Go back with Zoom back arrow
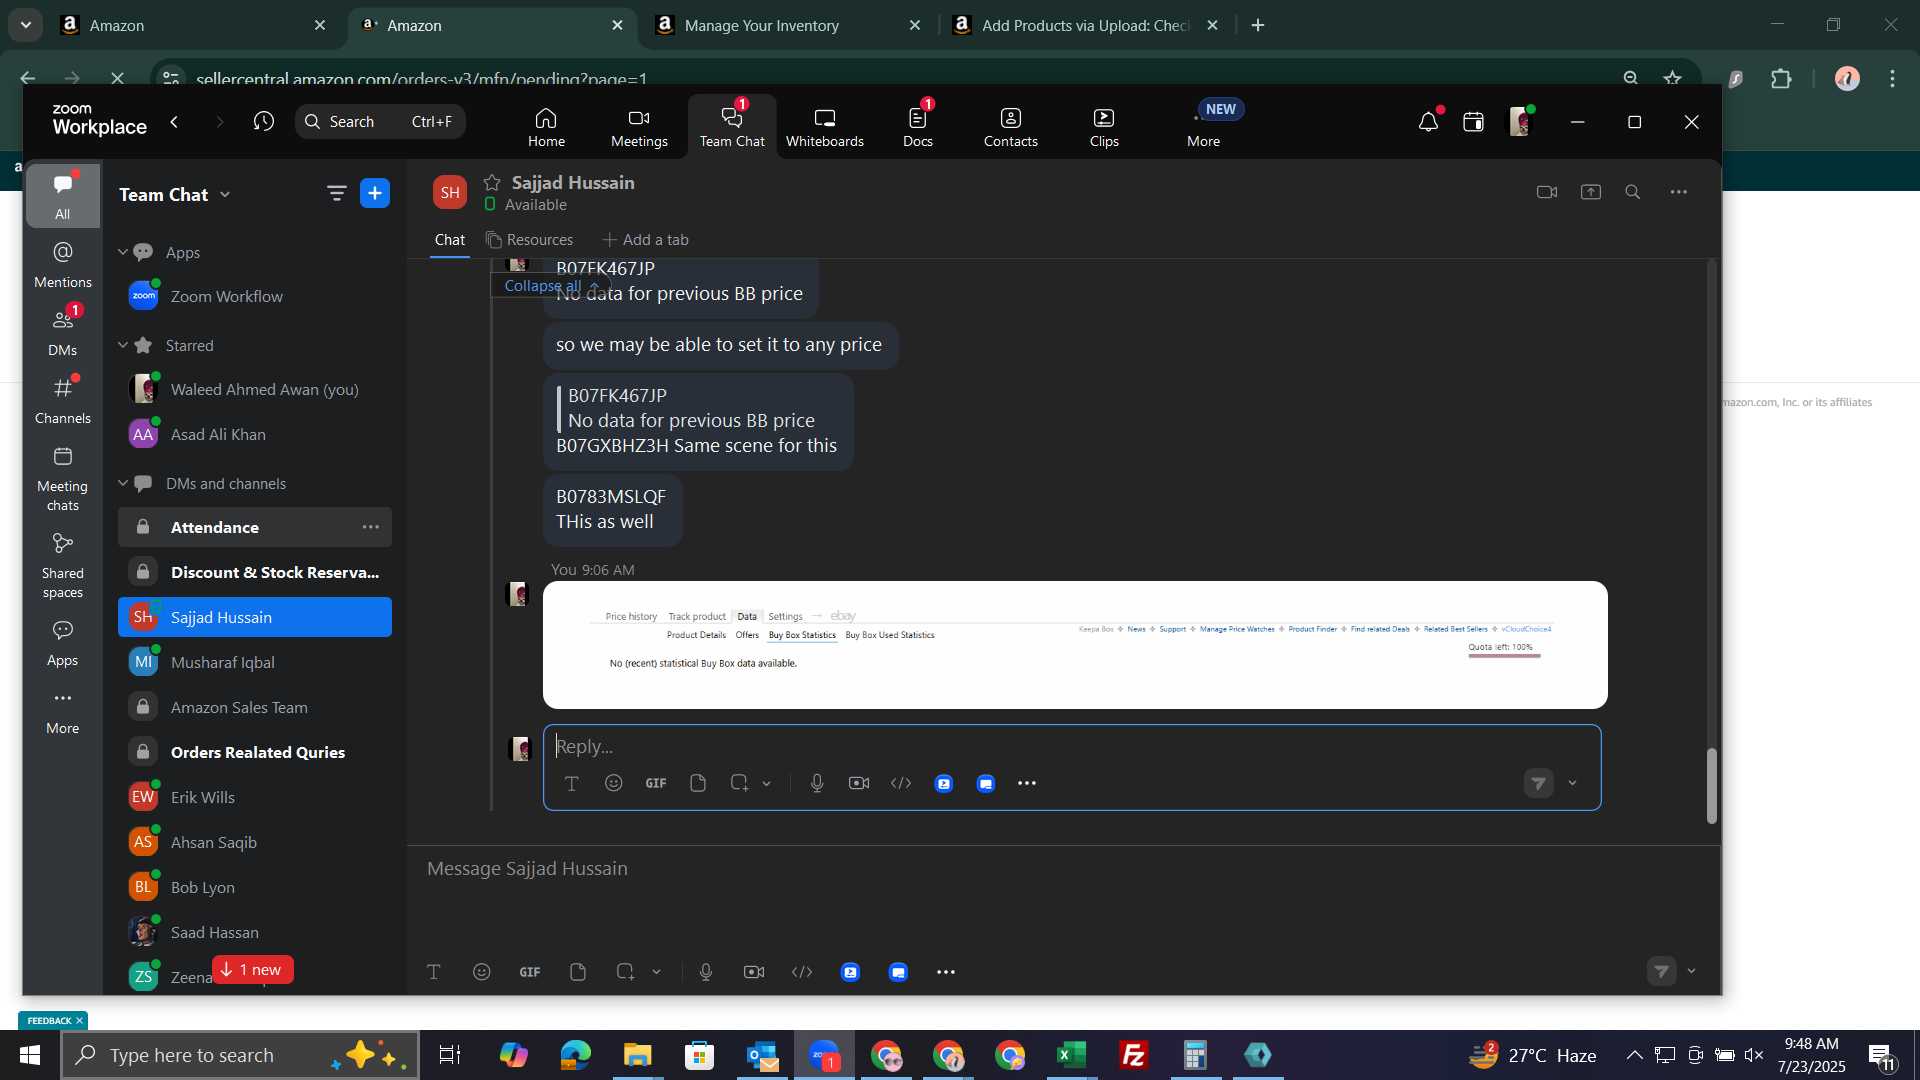Image resolution: width=1920 pixels, height=1080 pixels. pyautogui.click(x=175, y=122)
